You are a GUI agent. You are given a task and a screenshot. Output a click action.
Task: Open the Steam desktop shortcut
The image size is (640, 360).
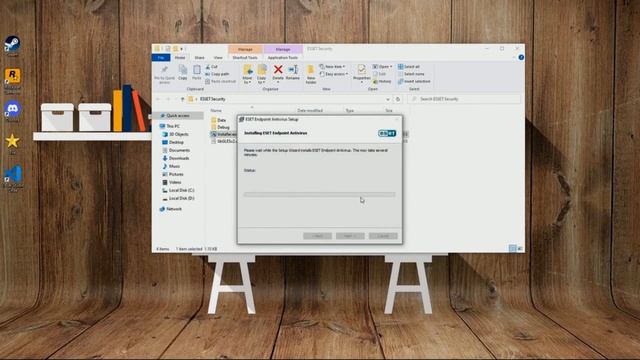tap(12, 45)
